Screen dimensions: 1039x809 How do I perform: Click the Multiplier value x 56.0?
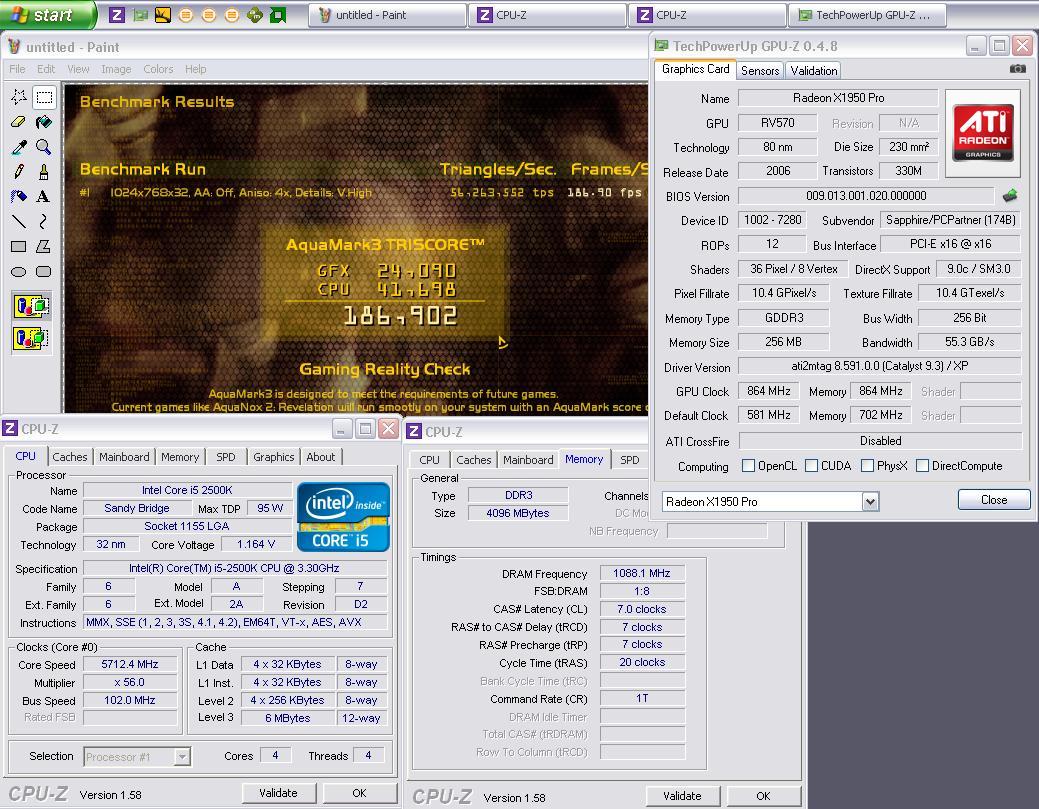(130, 682)
